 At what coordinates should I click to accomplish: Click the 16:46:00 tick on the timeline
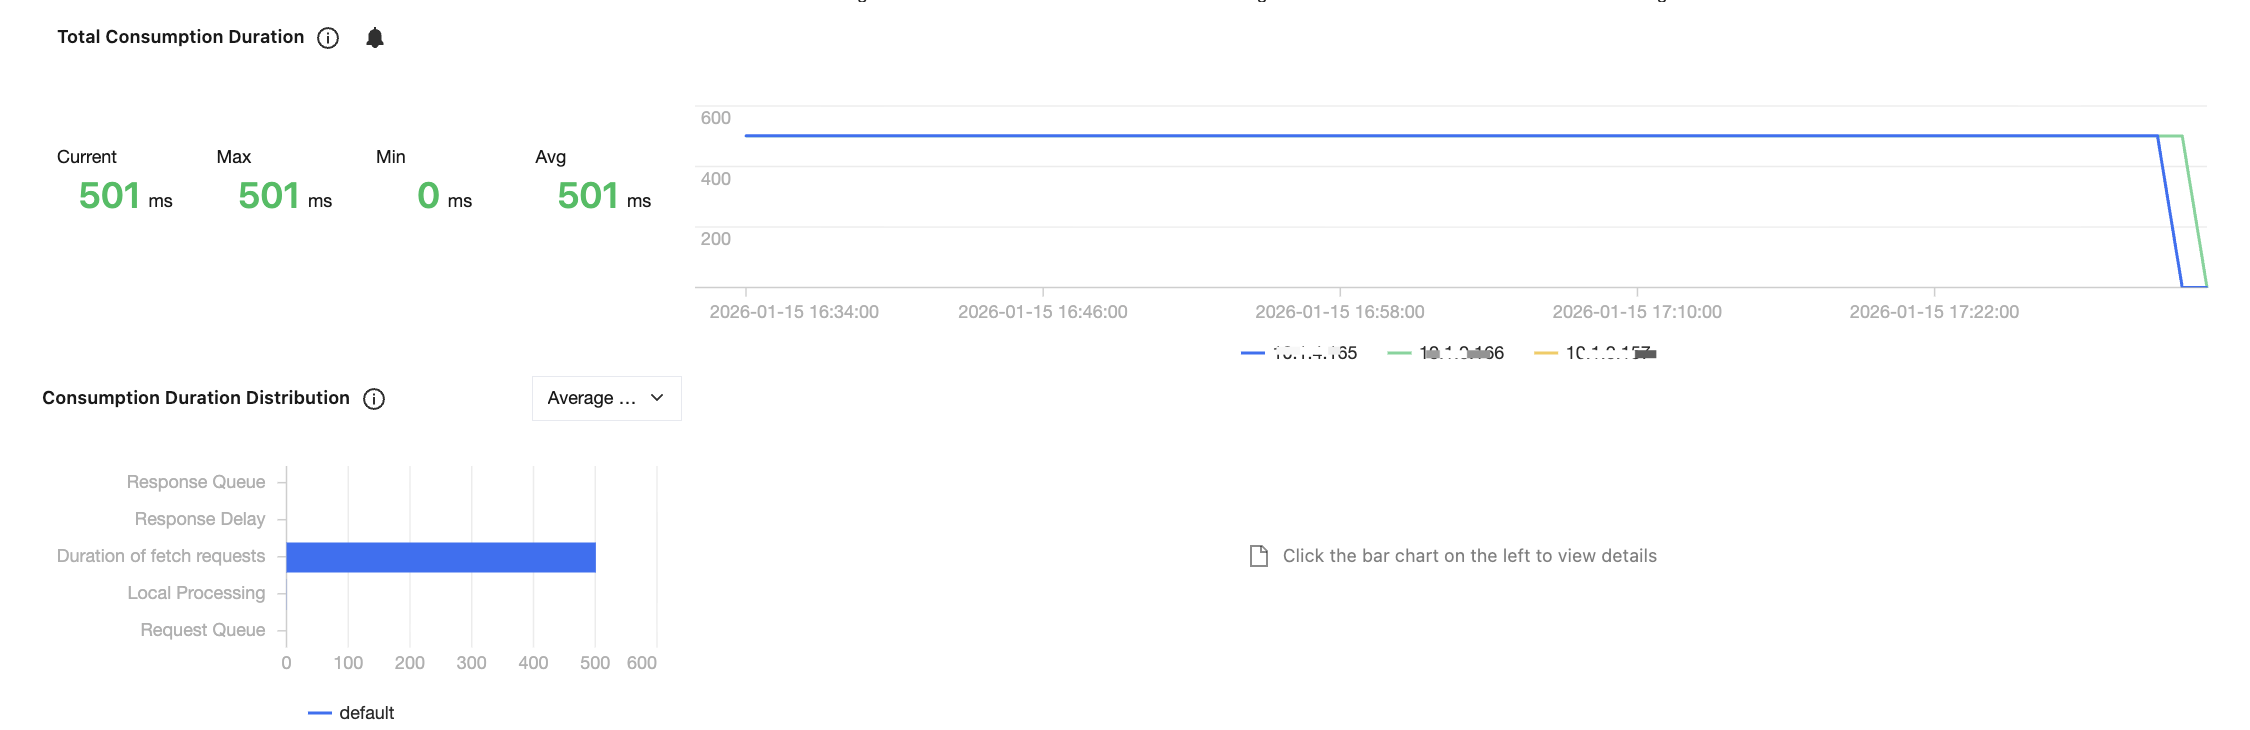[x=1042, y=312]
